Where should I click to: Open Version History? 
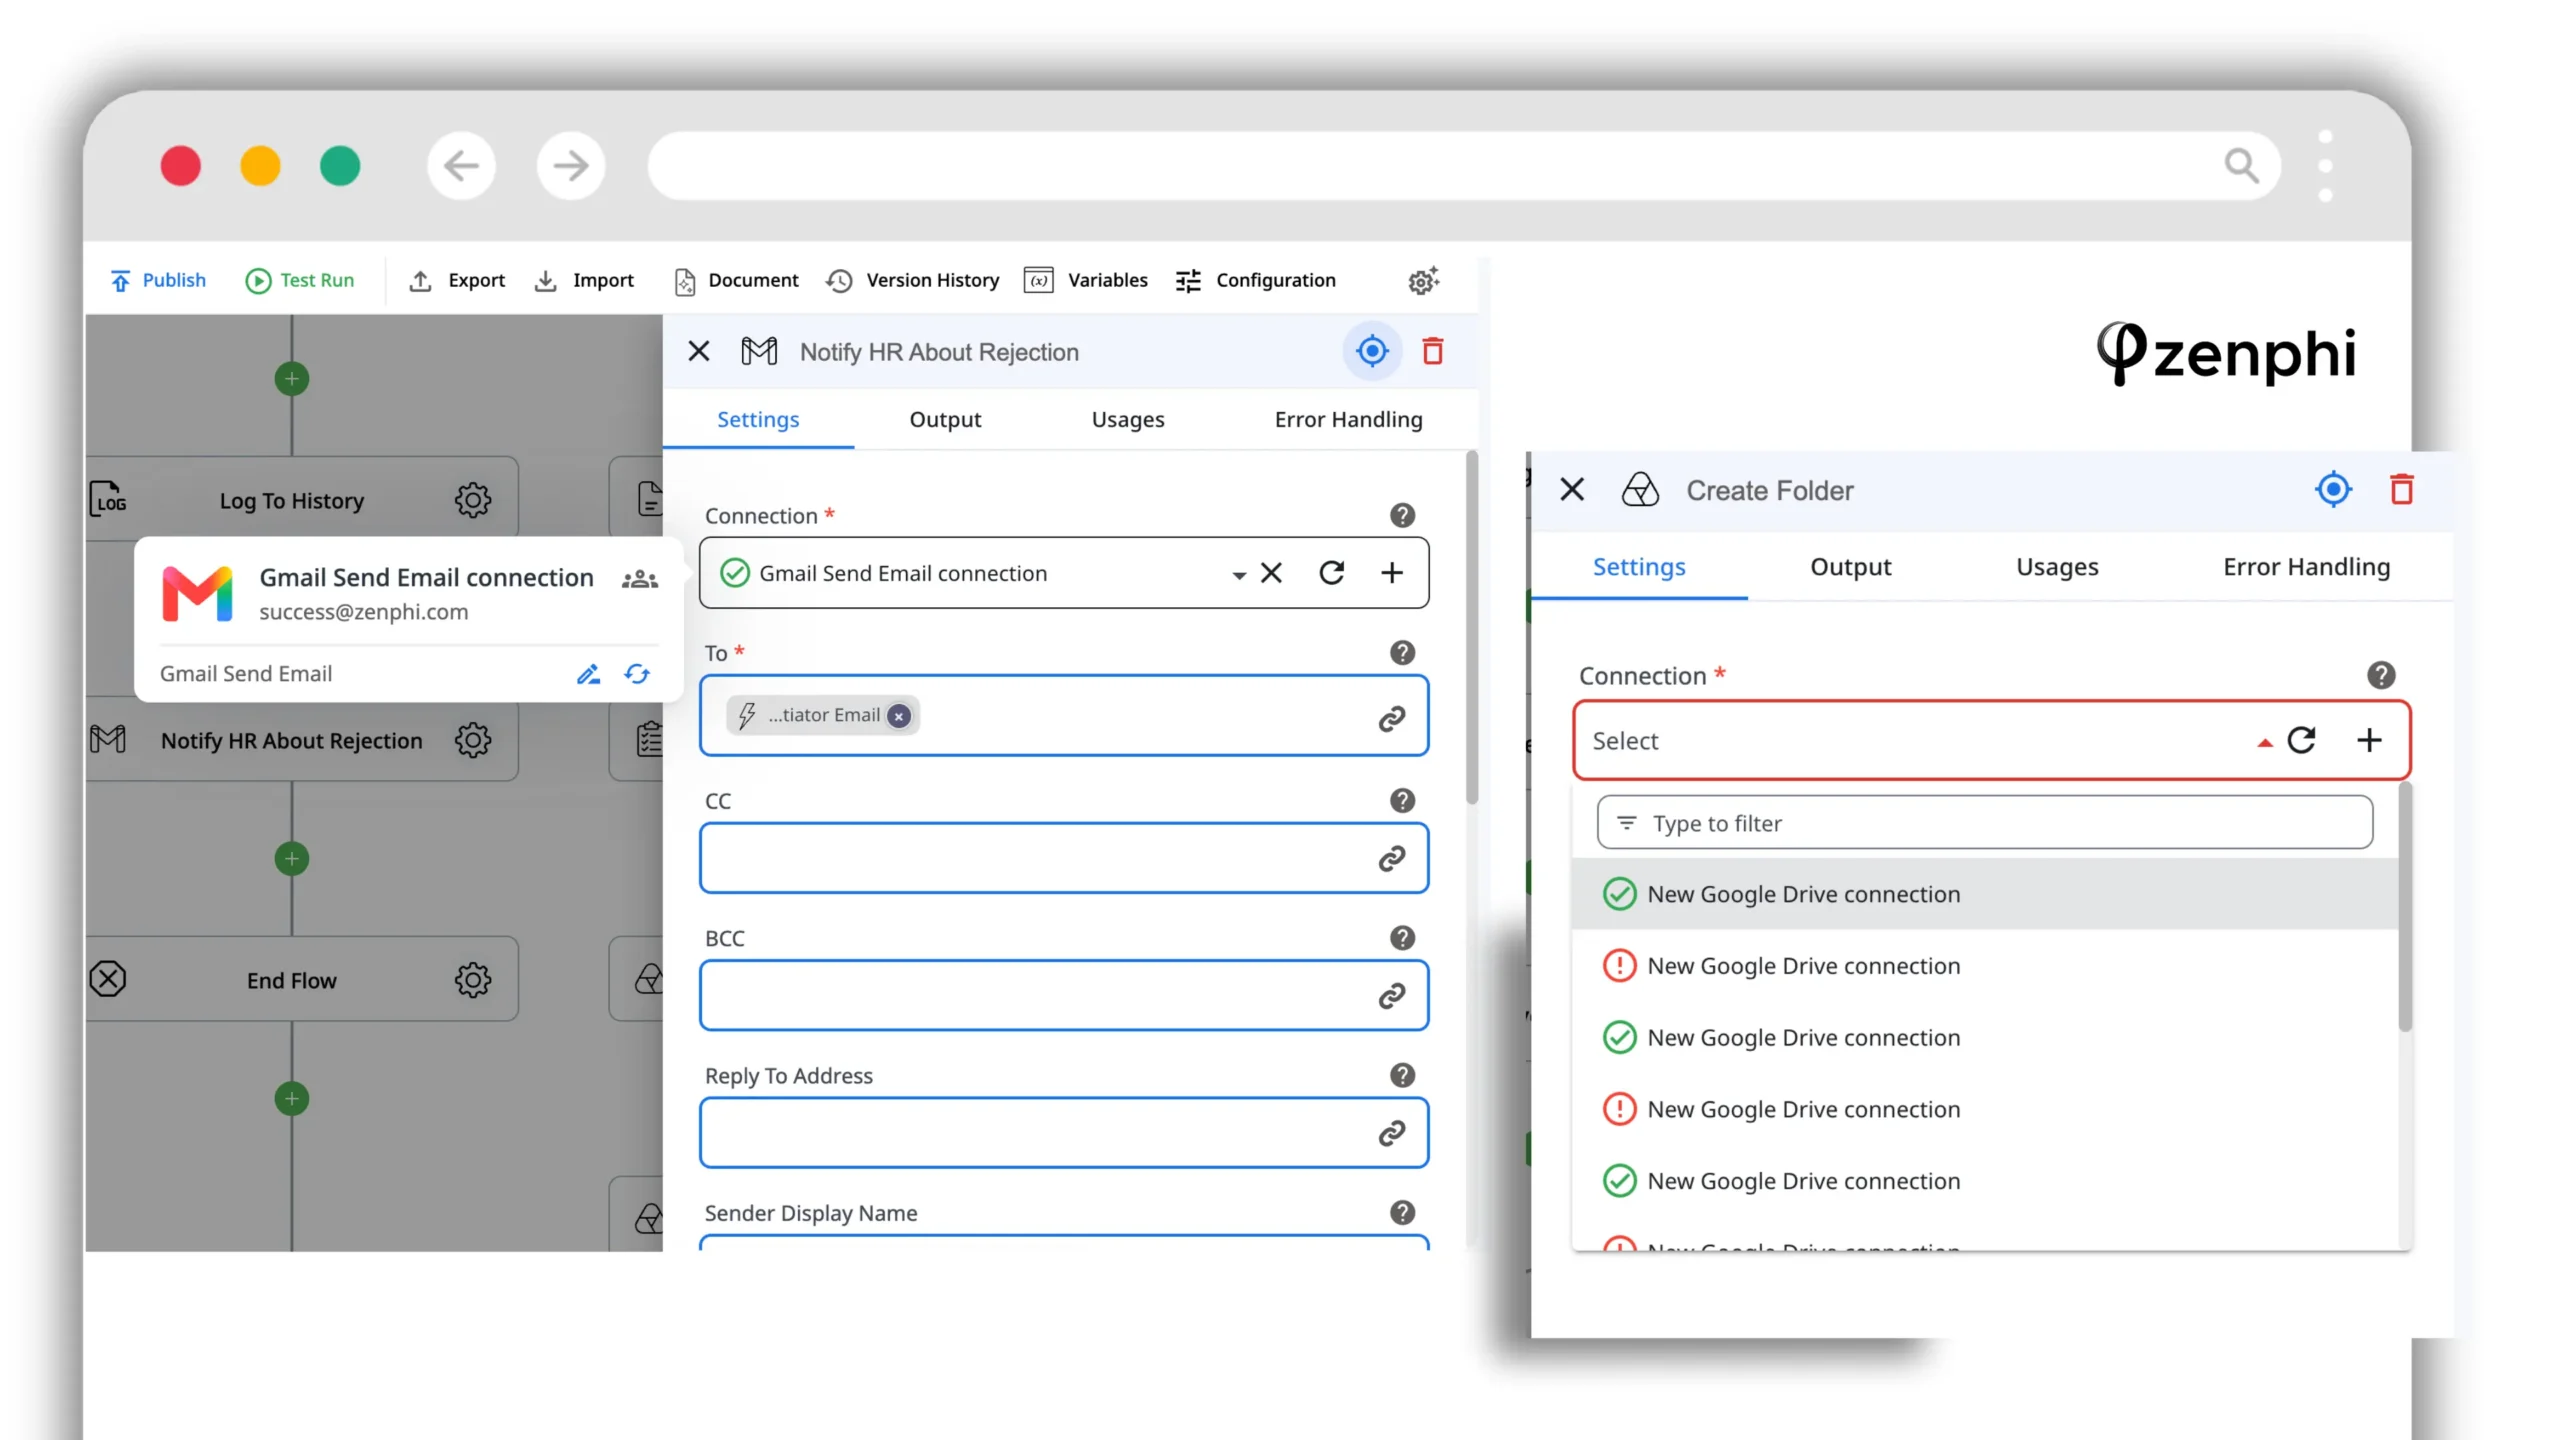(913, 280)
